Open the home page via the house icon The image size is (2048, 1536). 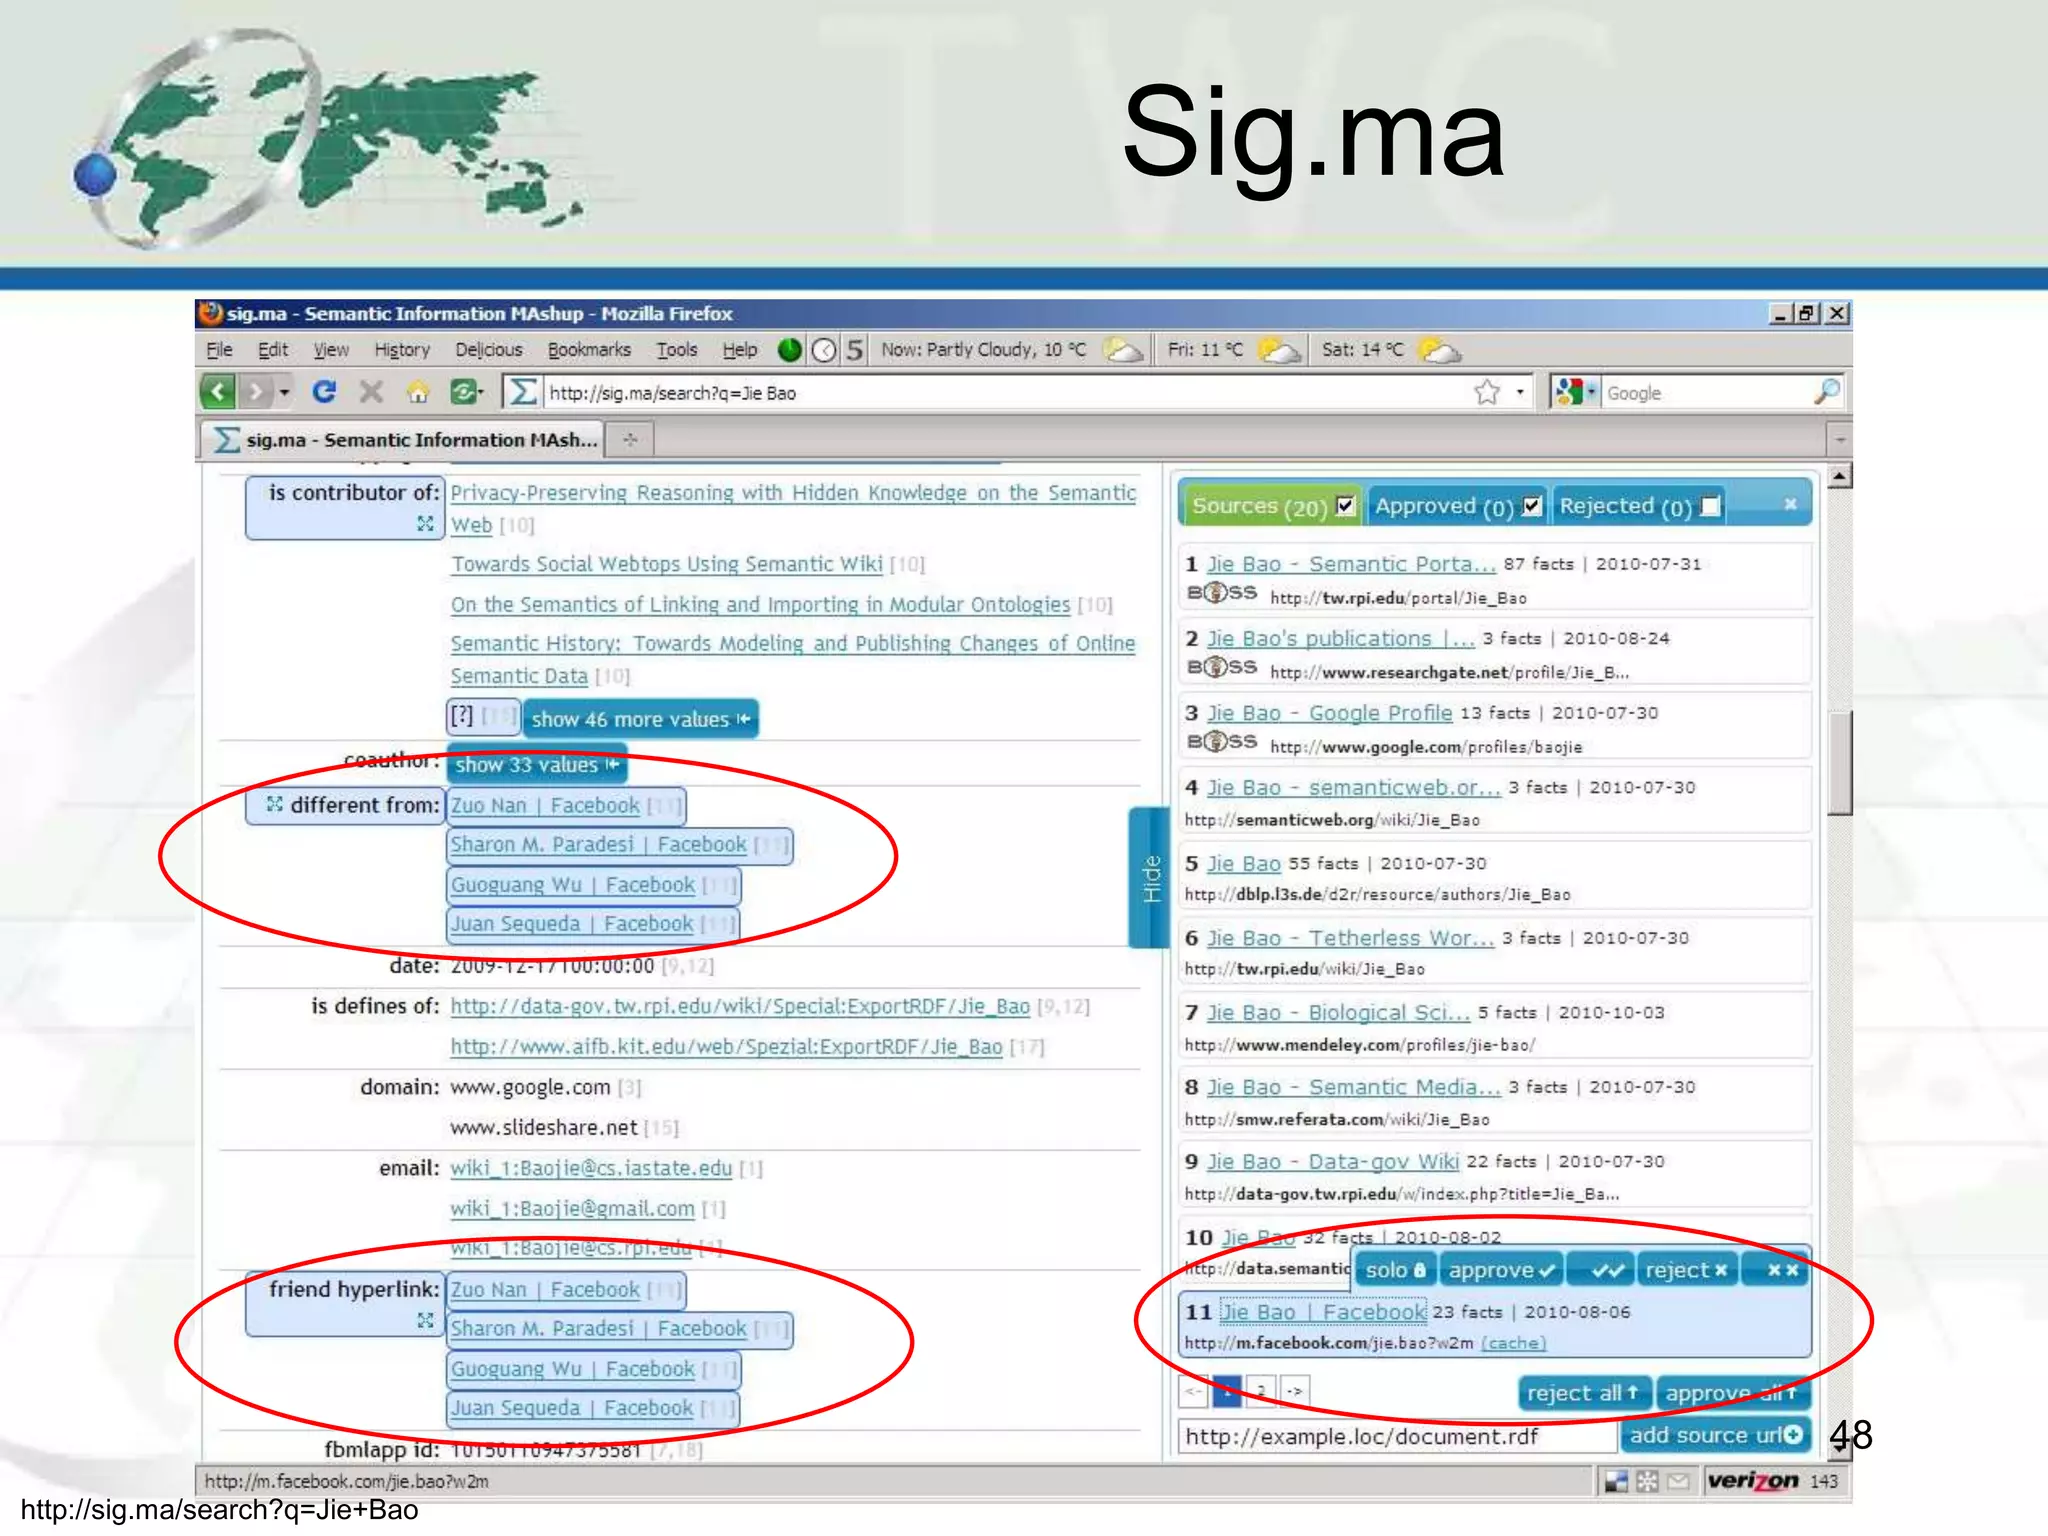(x=418, y=392)
